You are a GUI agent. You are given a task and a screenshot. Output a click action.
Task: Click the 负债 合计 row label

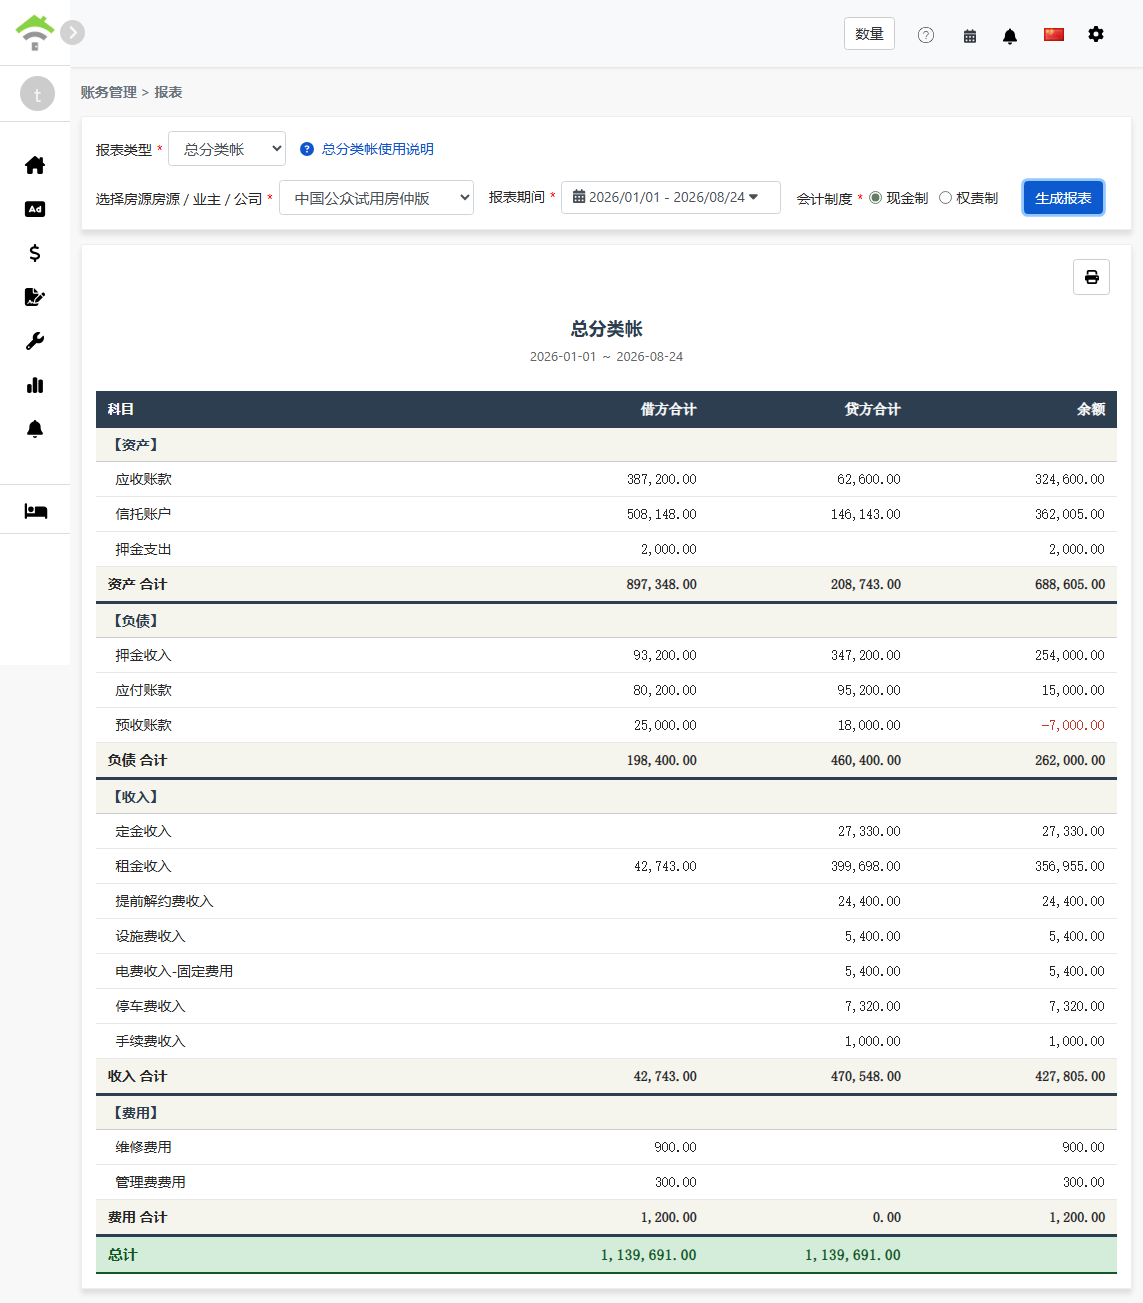(137, 760)
